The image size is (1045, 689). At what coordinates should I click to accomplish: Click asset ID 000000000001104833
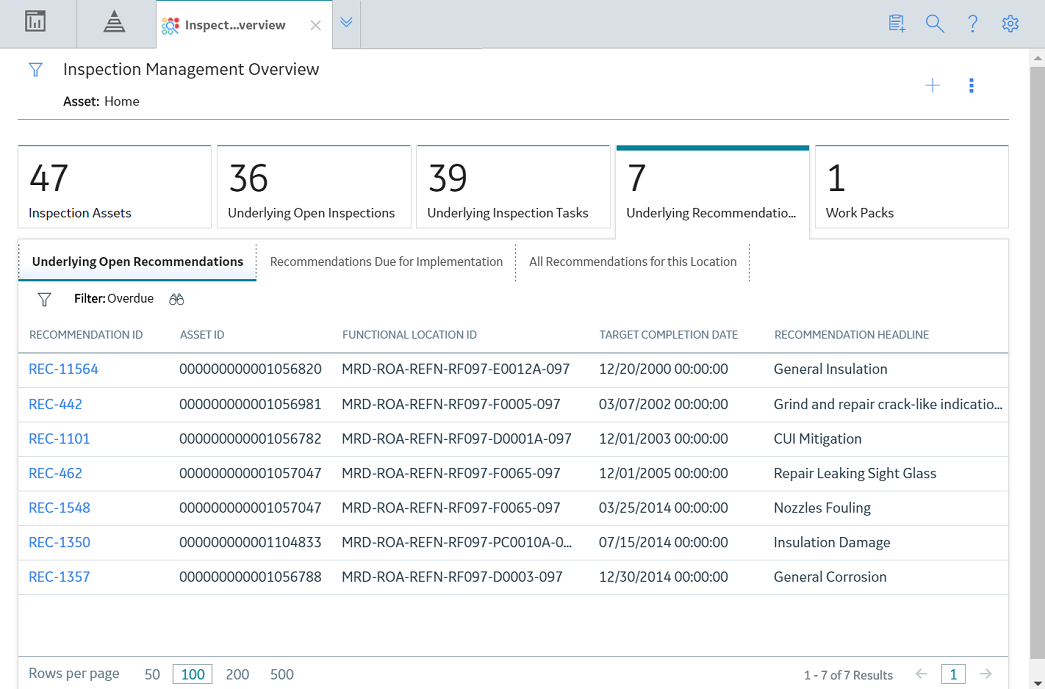click(x=251, y=542)
